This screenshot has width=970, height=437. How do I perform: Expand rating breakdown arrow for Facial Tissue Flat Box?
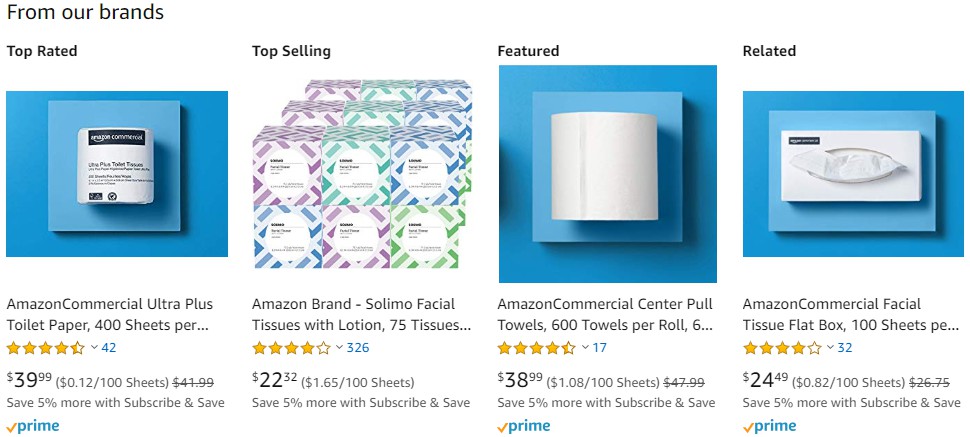tap(830, 348)
